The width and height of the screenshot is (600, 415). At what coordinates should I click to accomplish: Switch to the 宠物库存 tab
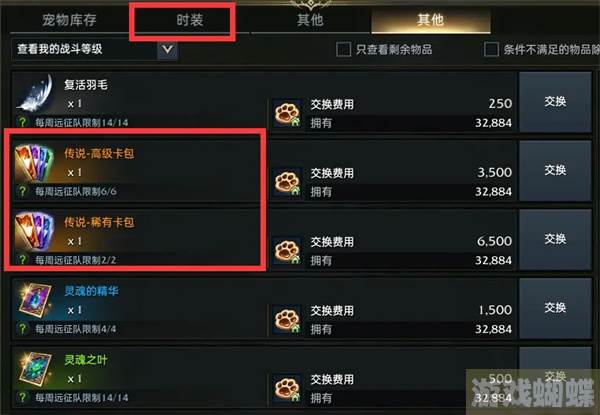click(69, 20)
